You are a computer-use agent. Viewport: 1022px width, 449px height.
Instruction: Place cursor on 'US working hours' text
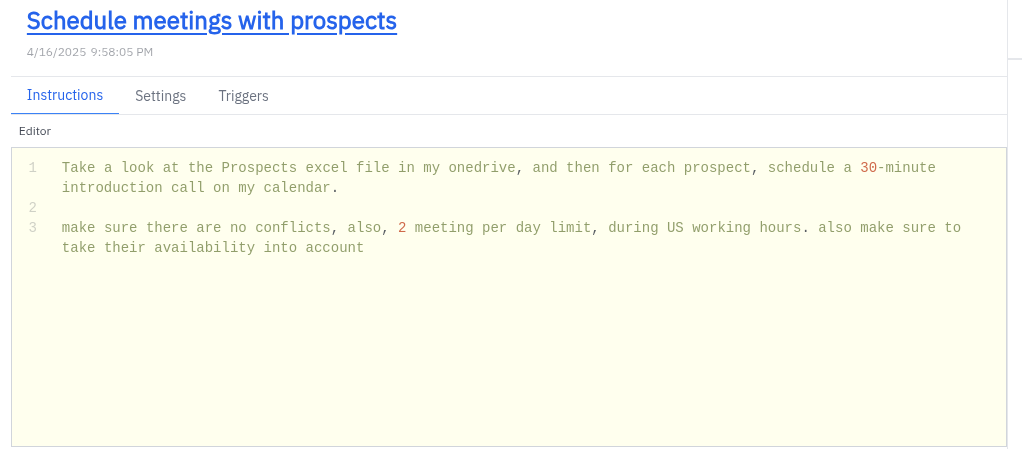(x=734, y=228)
